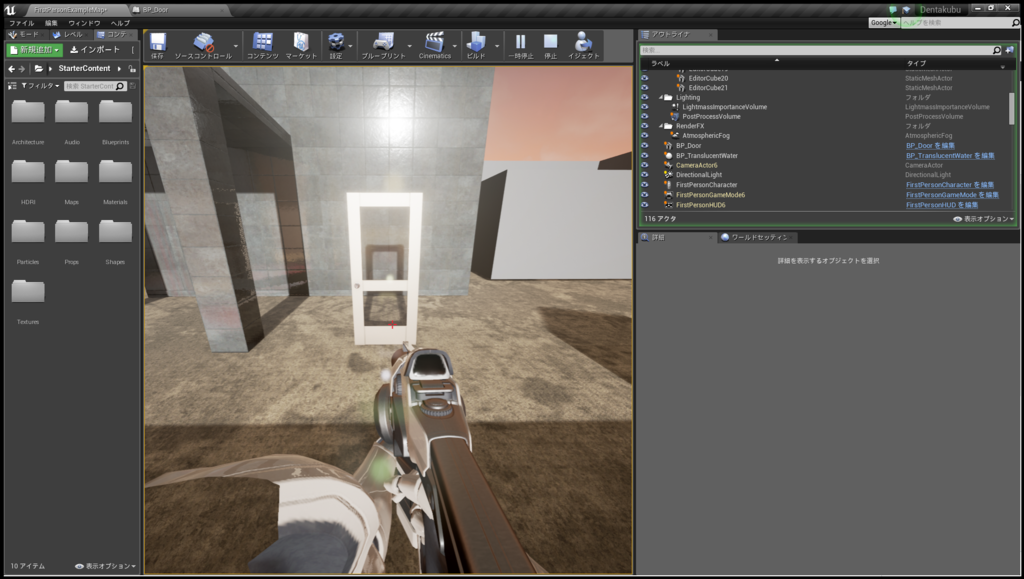The height and width of the screenshot is (579, 1024).
Task: Toggle the content browser lock icon
Action: [x=132, y=69]
